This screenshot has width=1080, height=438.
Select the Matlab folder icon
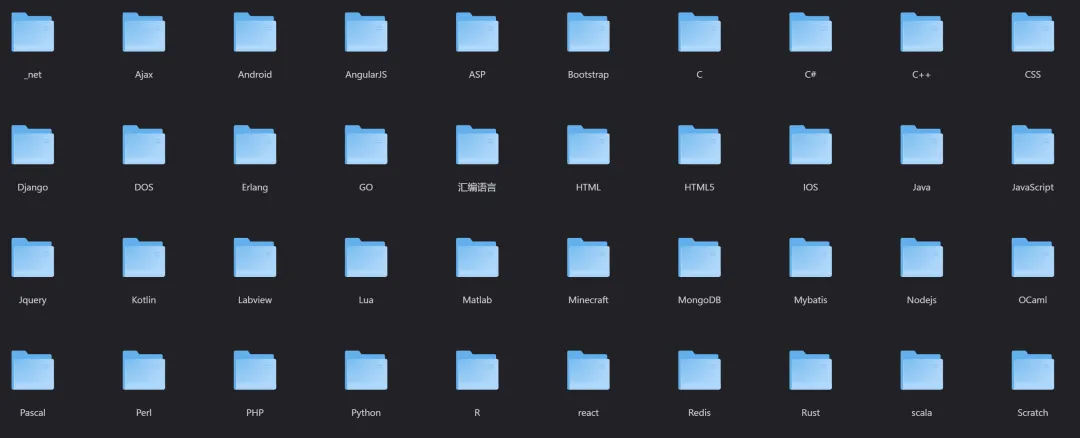pyautogui.click(x=477, y=258)
